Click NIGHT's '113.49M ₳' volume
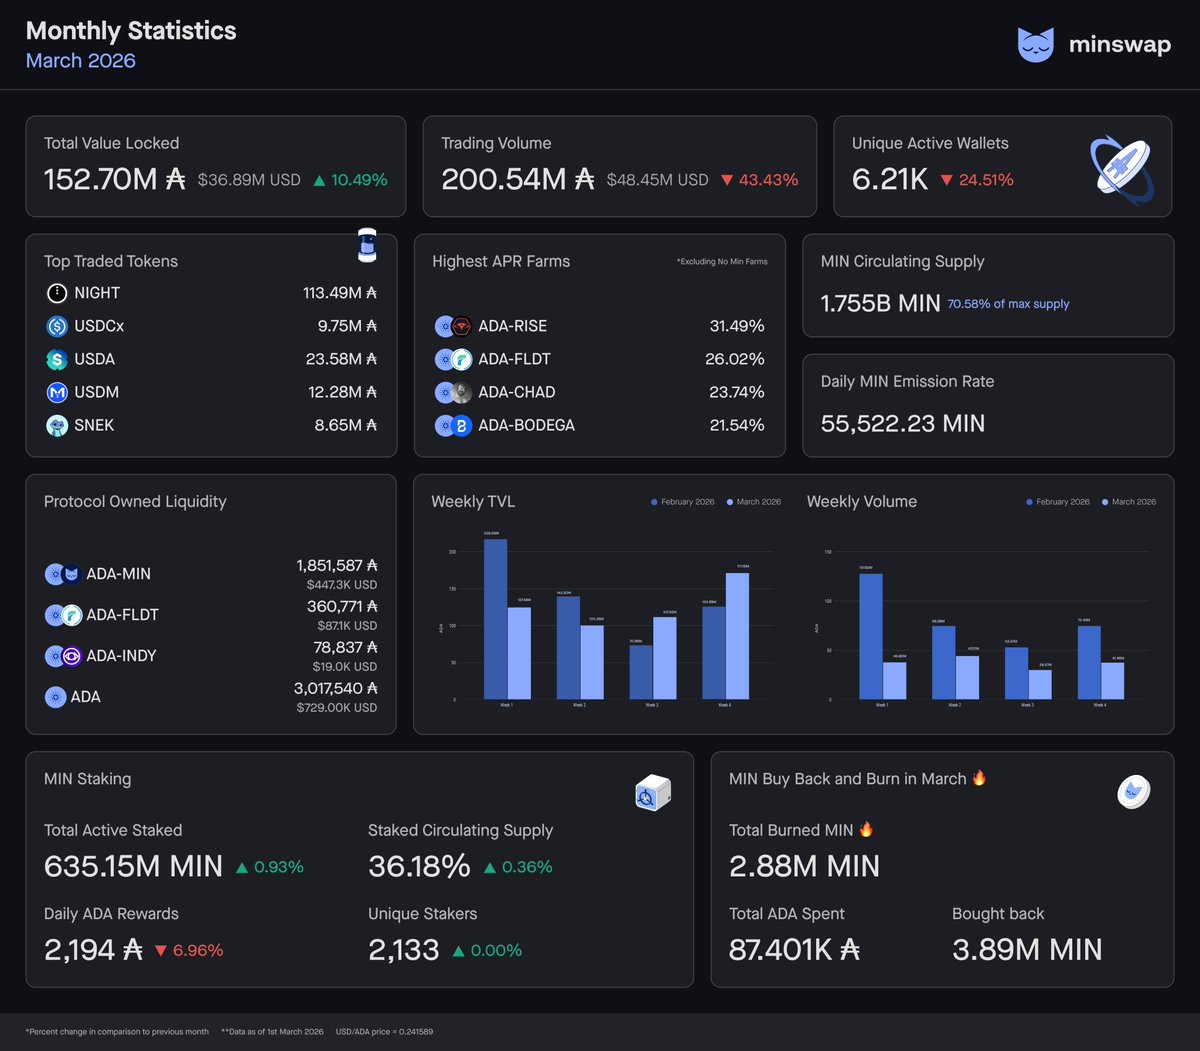Screen dimensions: 1200x1051 [340, 293]
